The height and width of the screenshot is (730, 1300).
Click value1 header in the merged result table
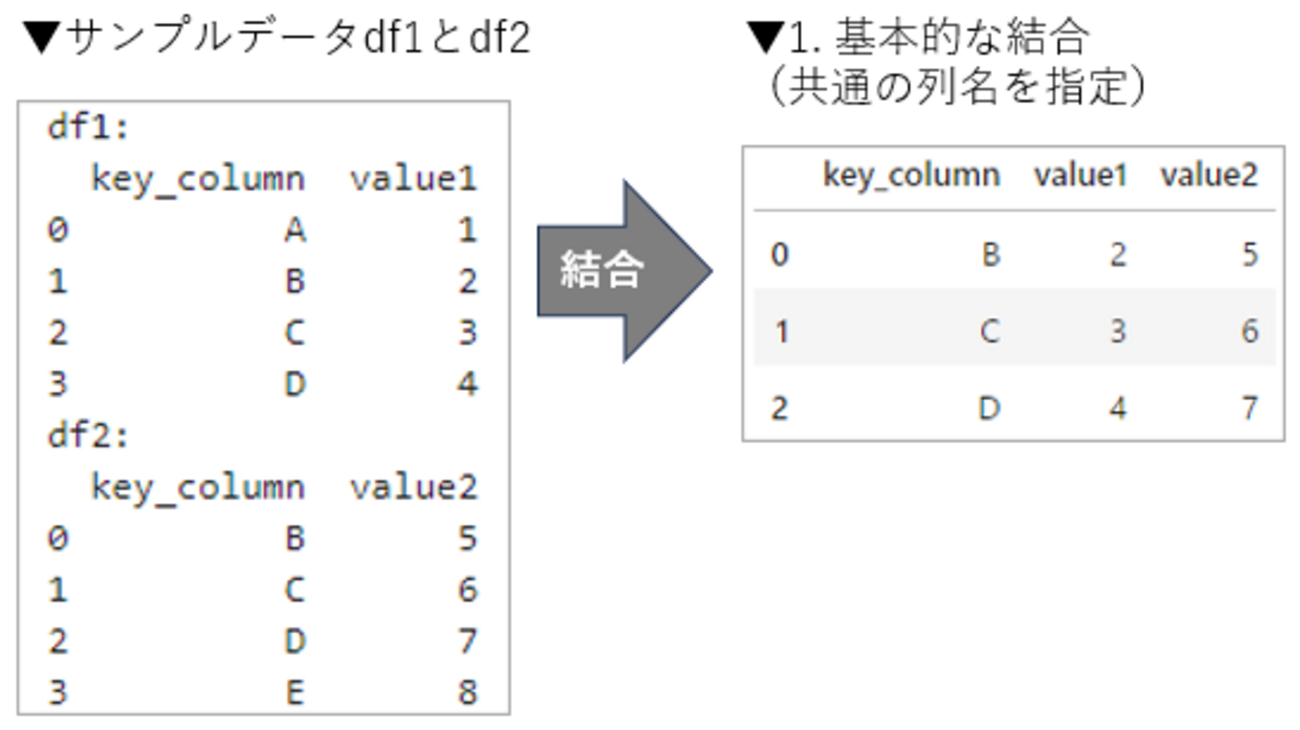point(1080,175)
